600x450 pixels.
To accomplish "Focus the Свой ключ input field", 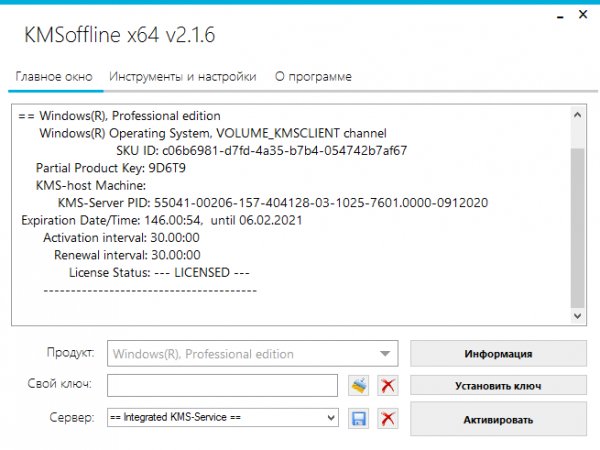I will (222, 385).
